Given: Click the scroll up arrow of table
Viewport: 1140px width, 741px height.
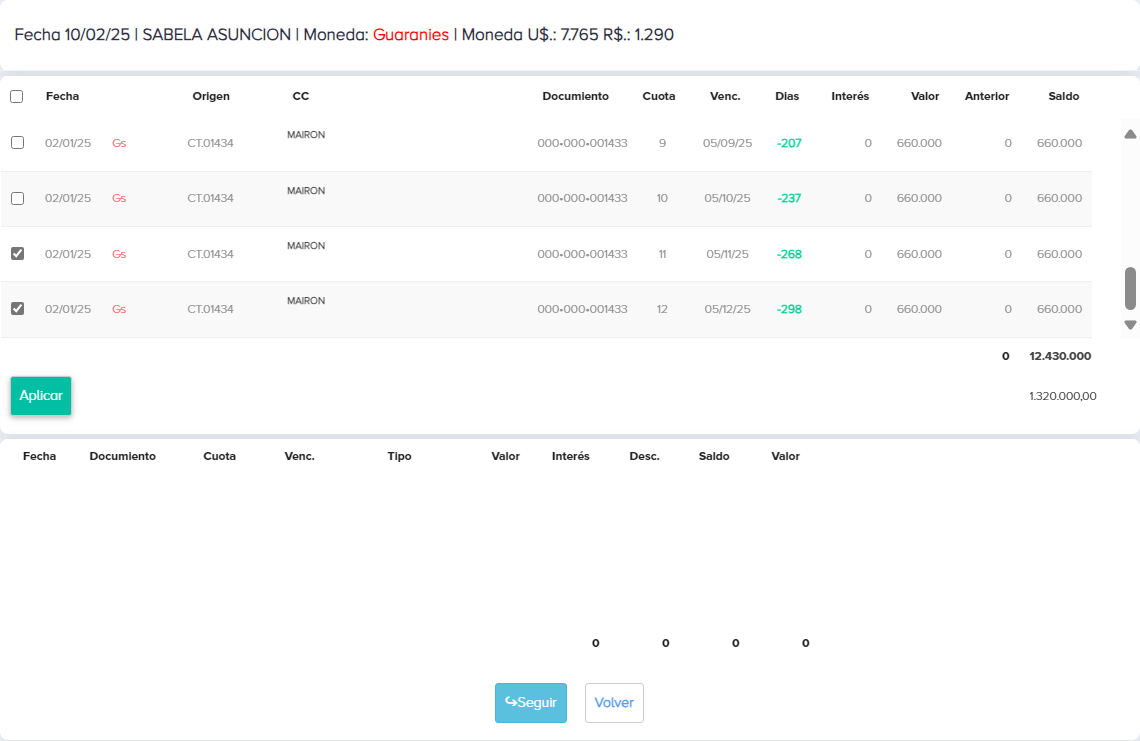Looking at the screenshot, I should point(1130,134).
